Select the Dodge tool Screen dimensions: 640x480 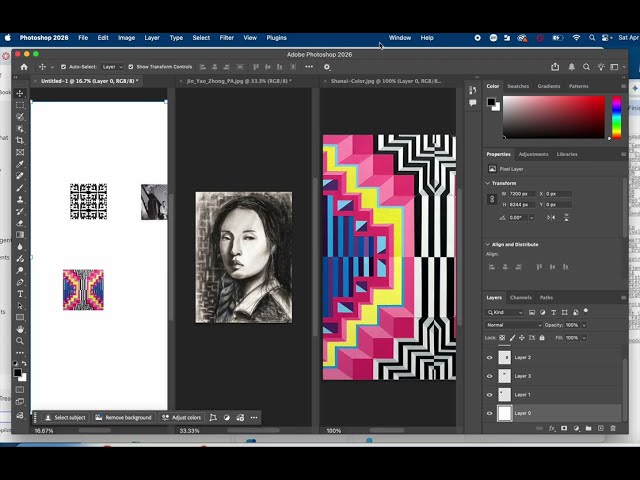tap(20, 270)
